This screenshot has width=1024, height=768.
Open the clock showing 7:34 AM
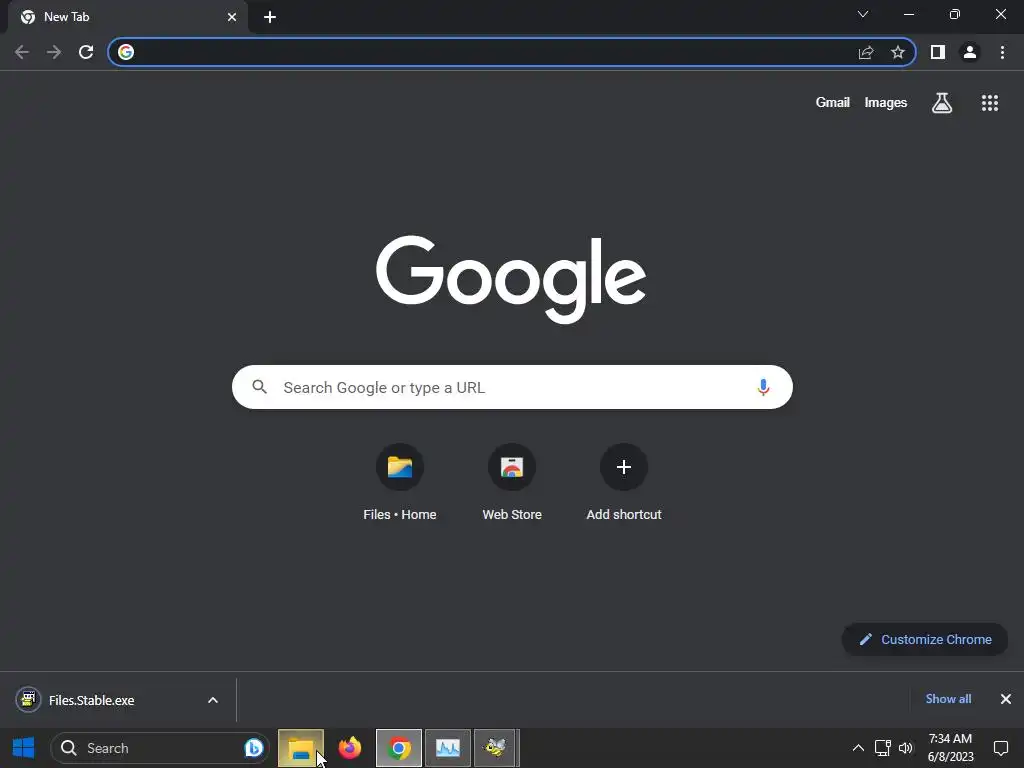click(x=950, y=748)
